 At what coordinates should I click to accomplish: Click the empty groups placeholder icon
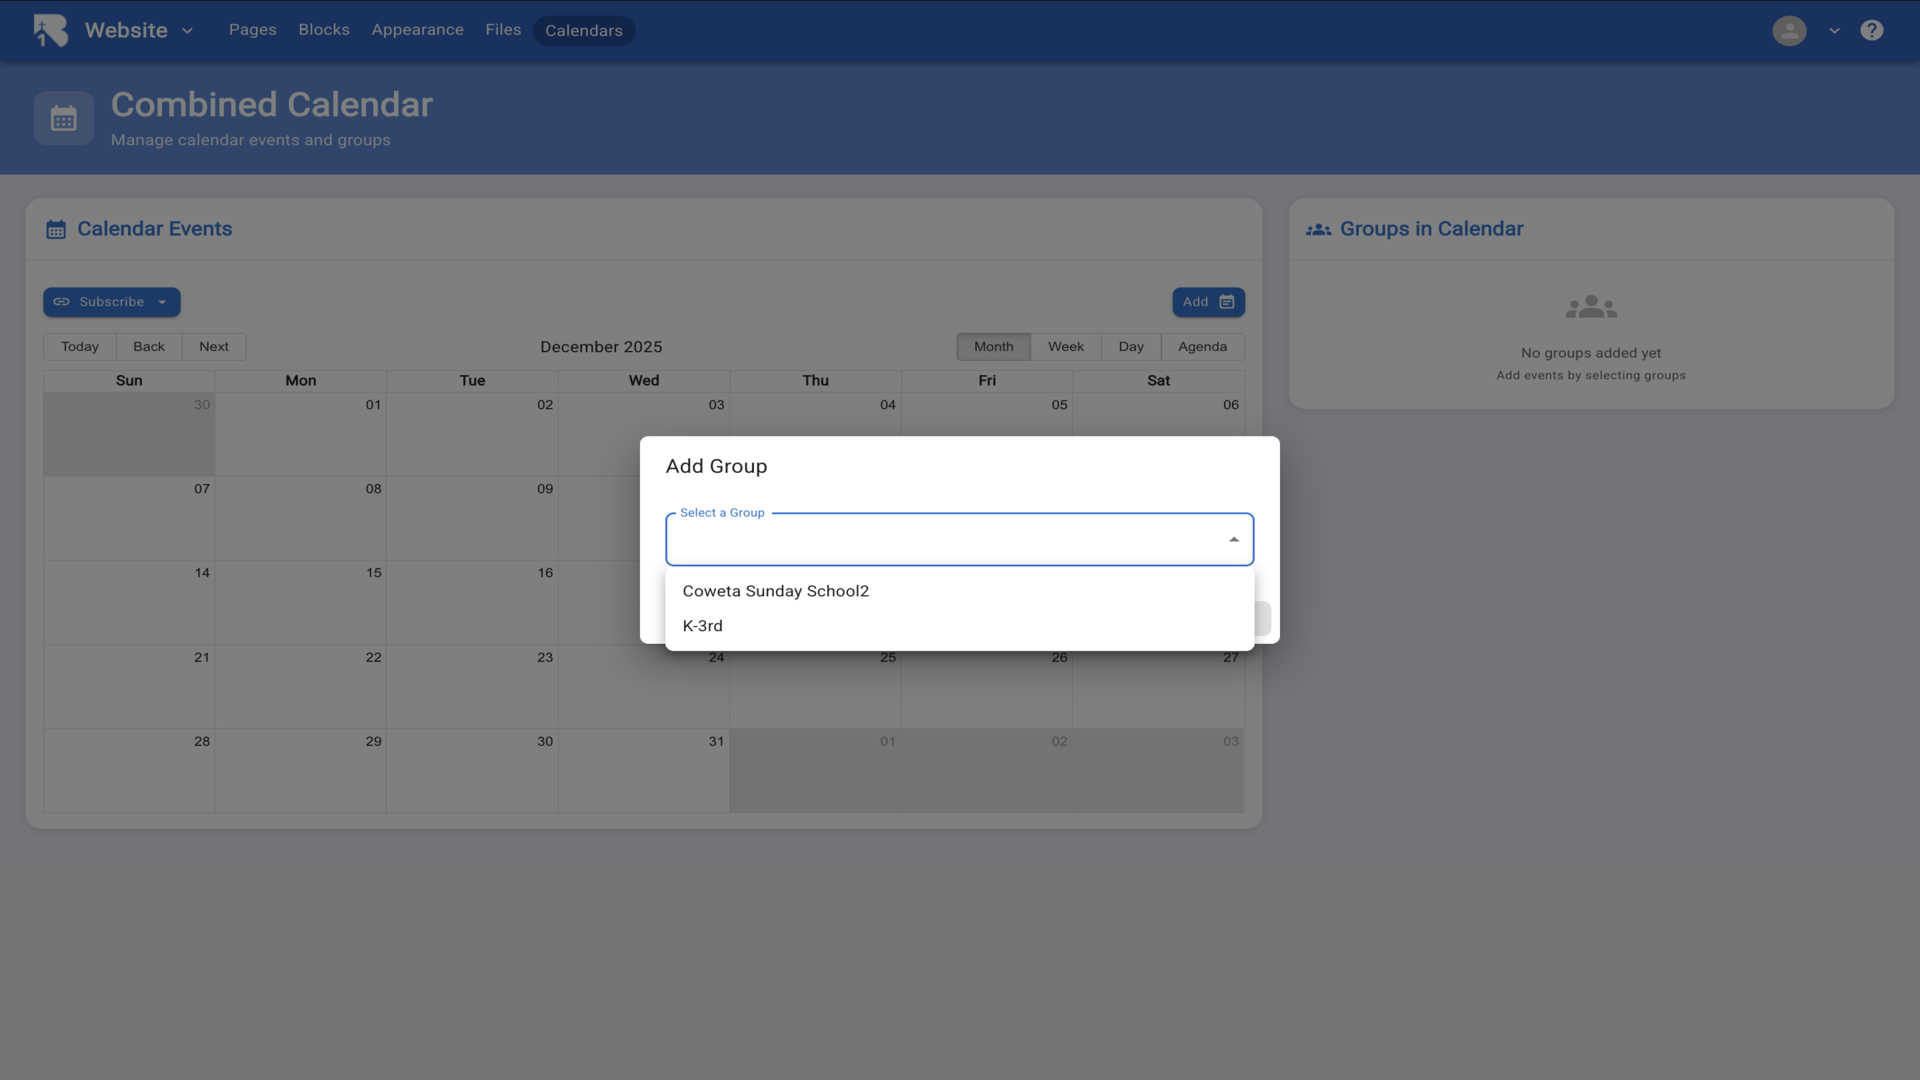coord(1590,307)
